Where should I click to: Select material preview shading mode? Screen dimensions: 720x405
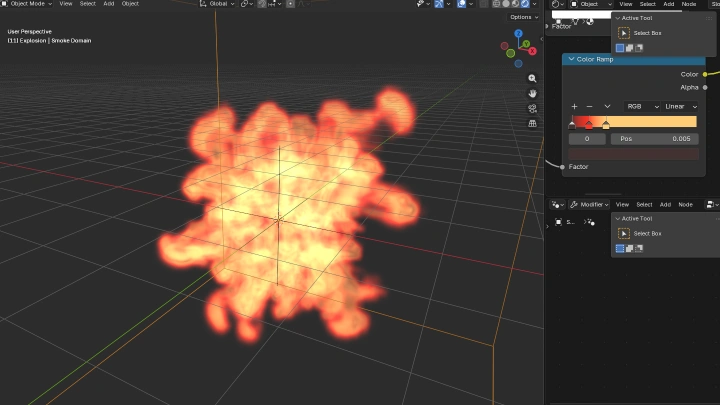pos(515,4)
